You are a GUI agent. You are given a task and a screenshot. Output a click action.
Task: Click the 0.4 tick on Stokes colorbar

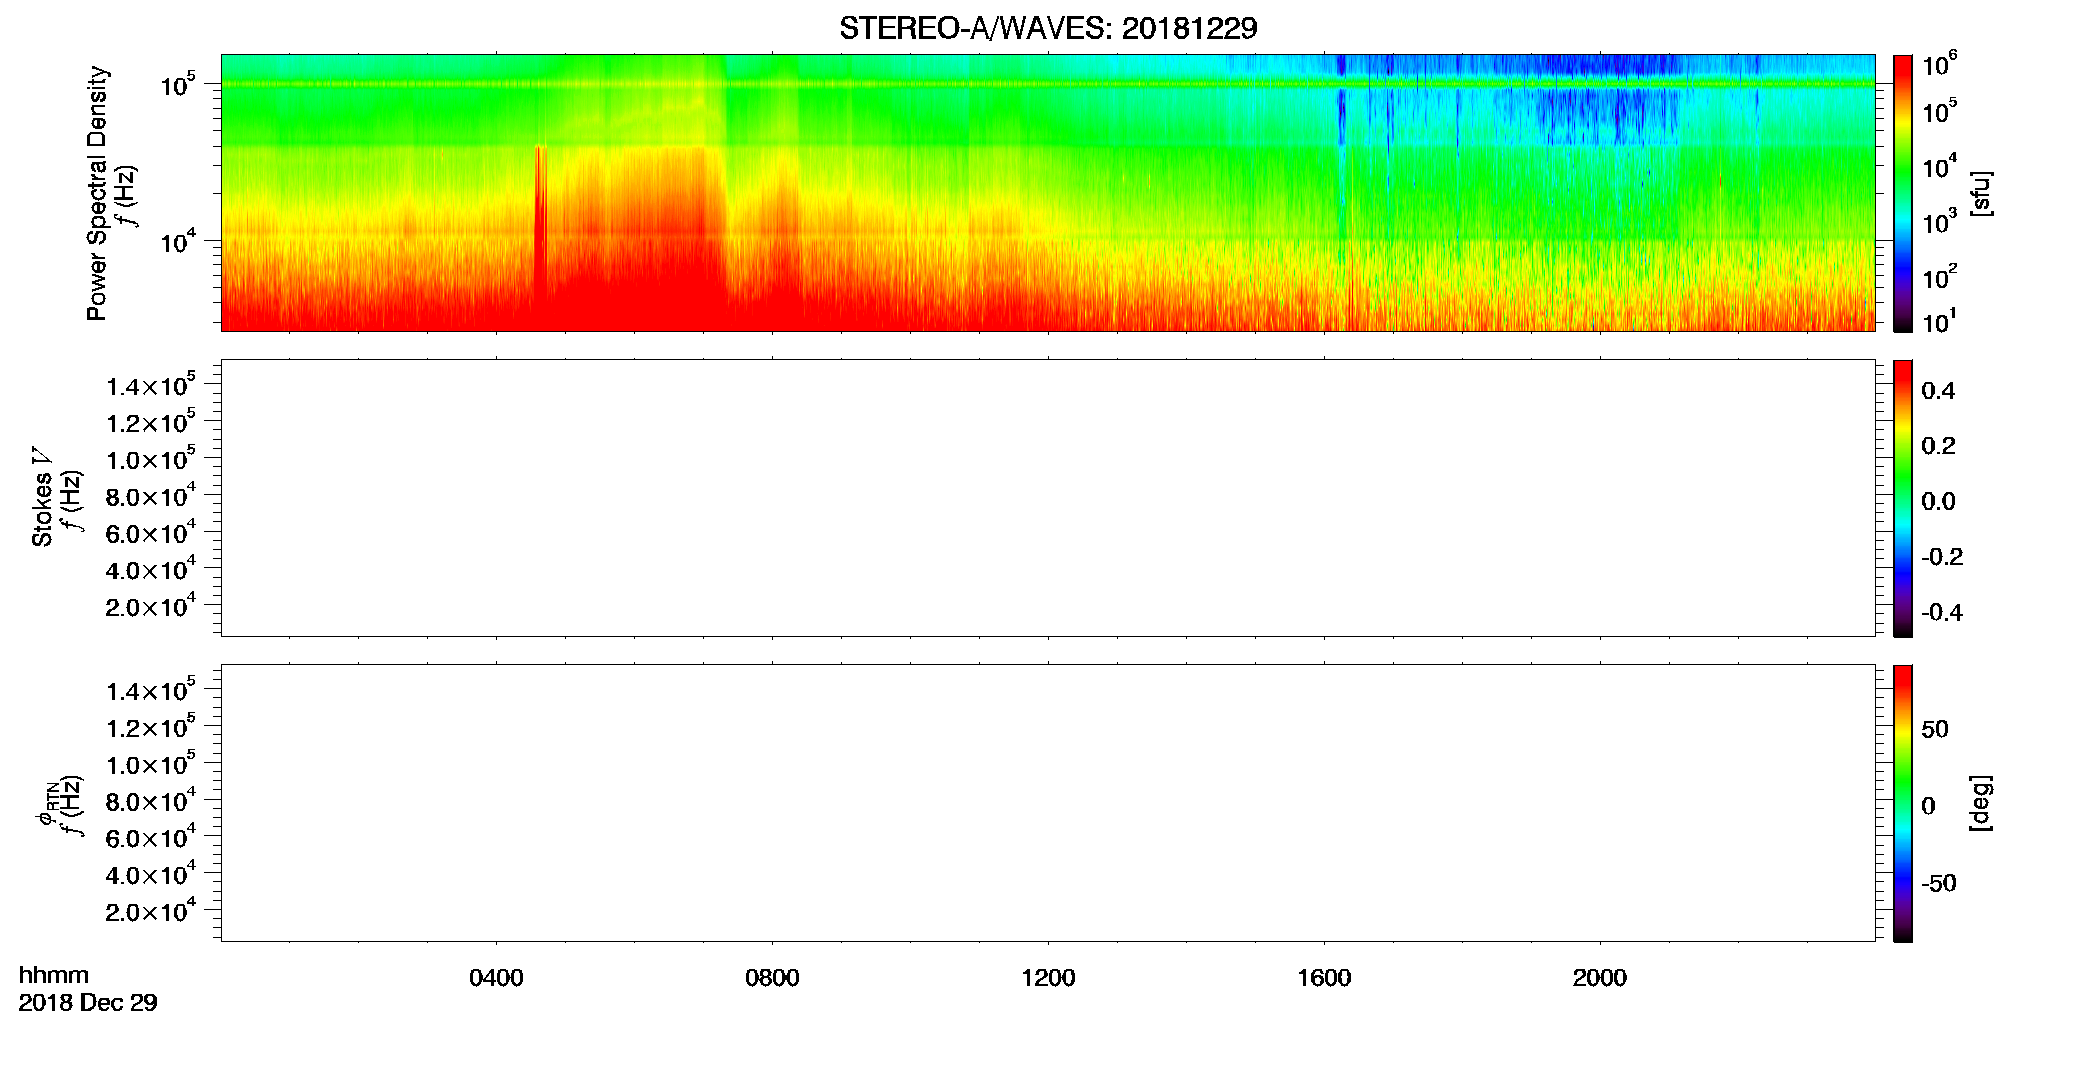(1938, 391)
